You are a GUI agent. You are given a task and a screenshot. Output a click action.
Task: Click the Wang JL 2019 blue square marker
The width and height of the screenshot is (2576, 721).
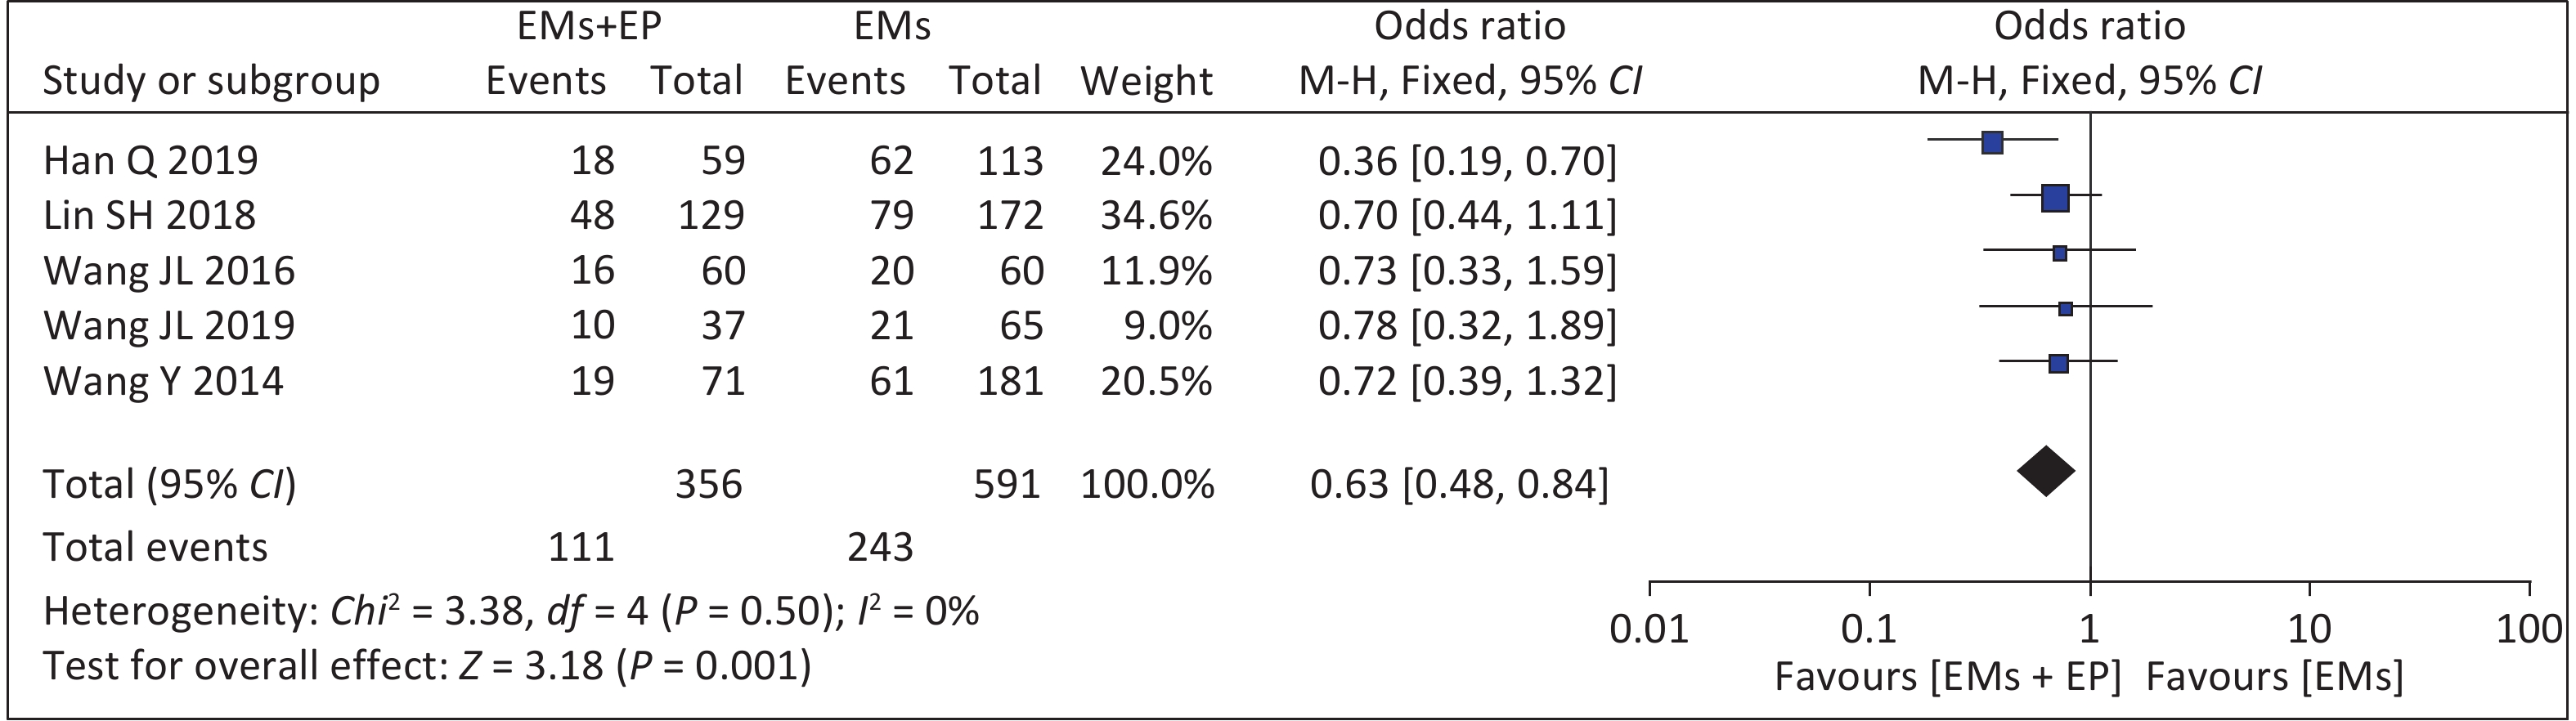(2065, 309)
